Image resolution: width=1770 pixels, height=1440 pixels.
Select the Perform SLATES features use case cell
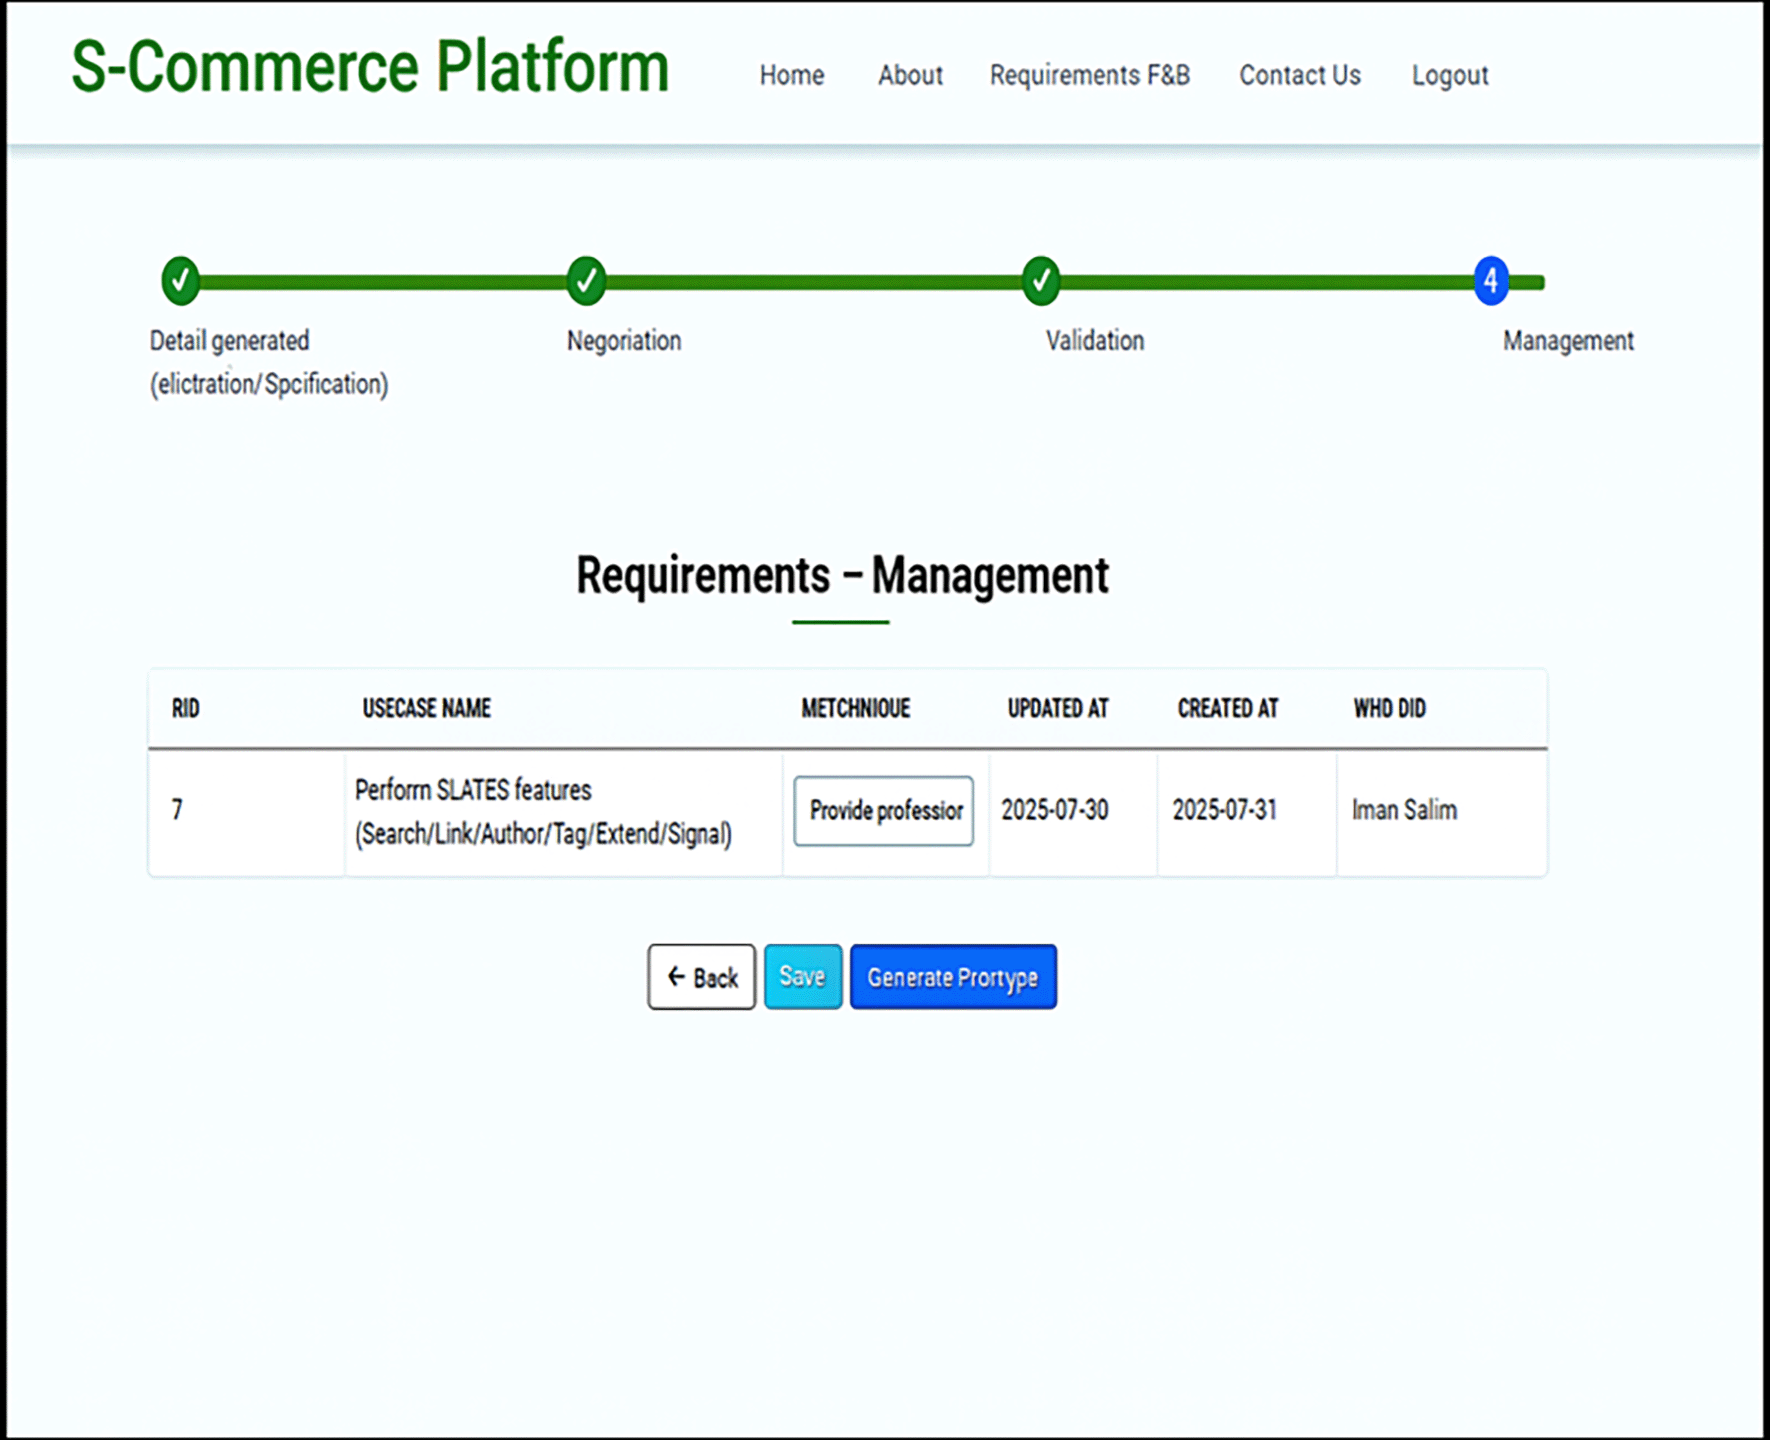point(543,812)
